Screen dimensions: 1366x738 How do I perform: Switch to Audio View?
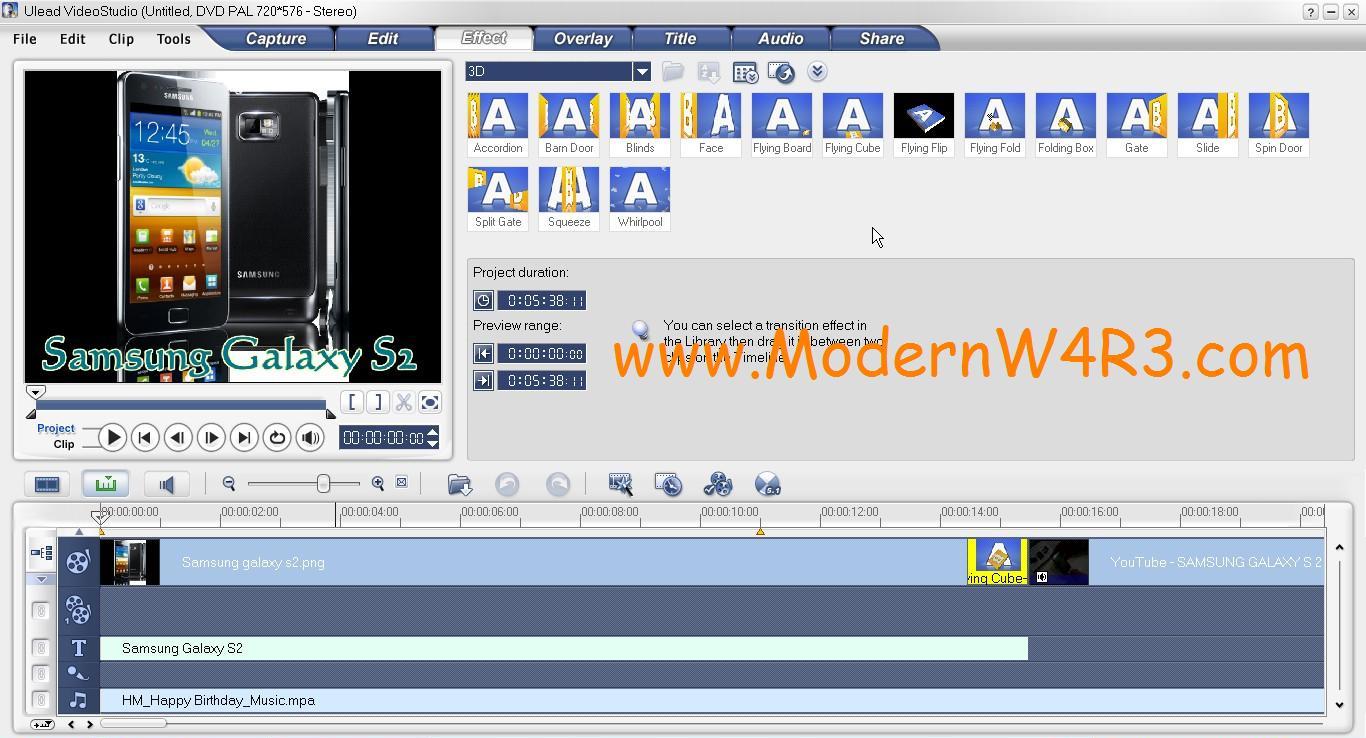[166, 484]
